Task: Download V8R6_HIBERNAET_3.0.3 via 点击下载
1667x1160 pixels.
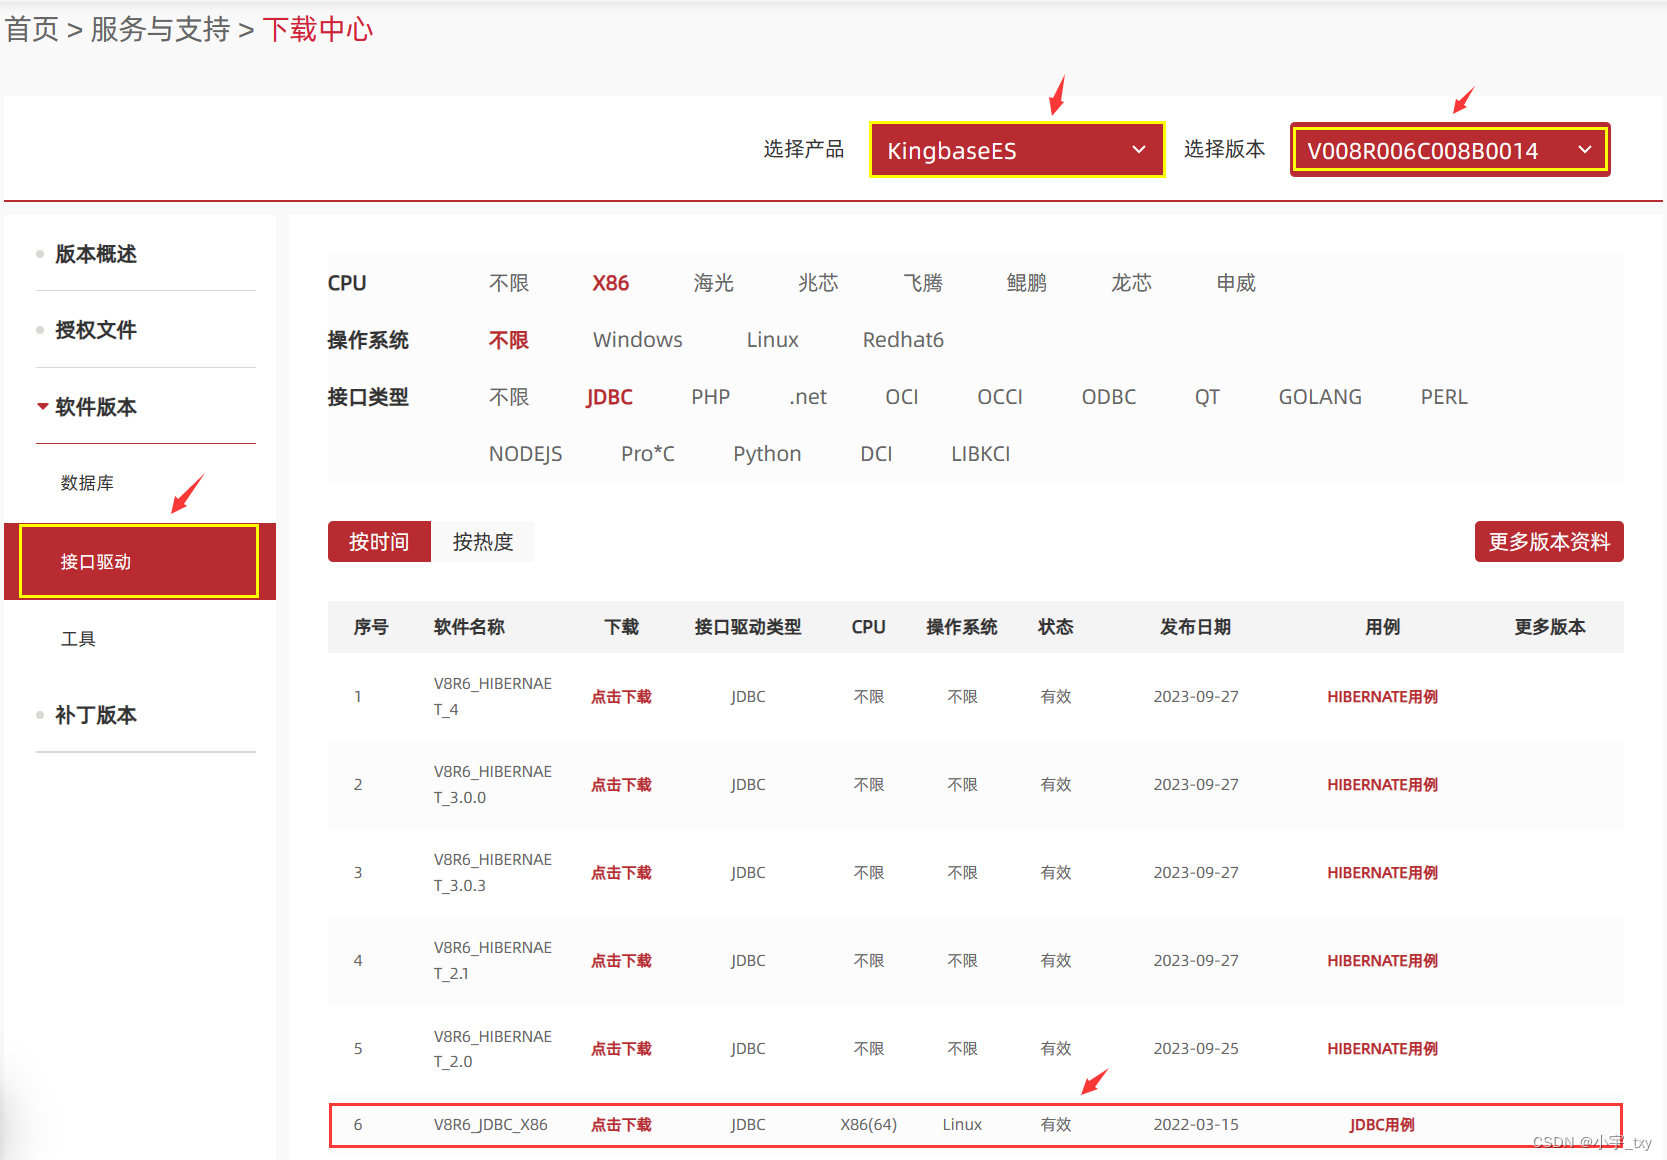Action: [621, 873]
